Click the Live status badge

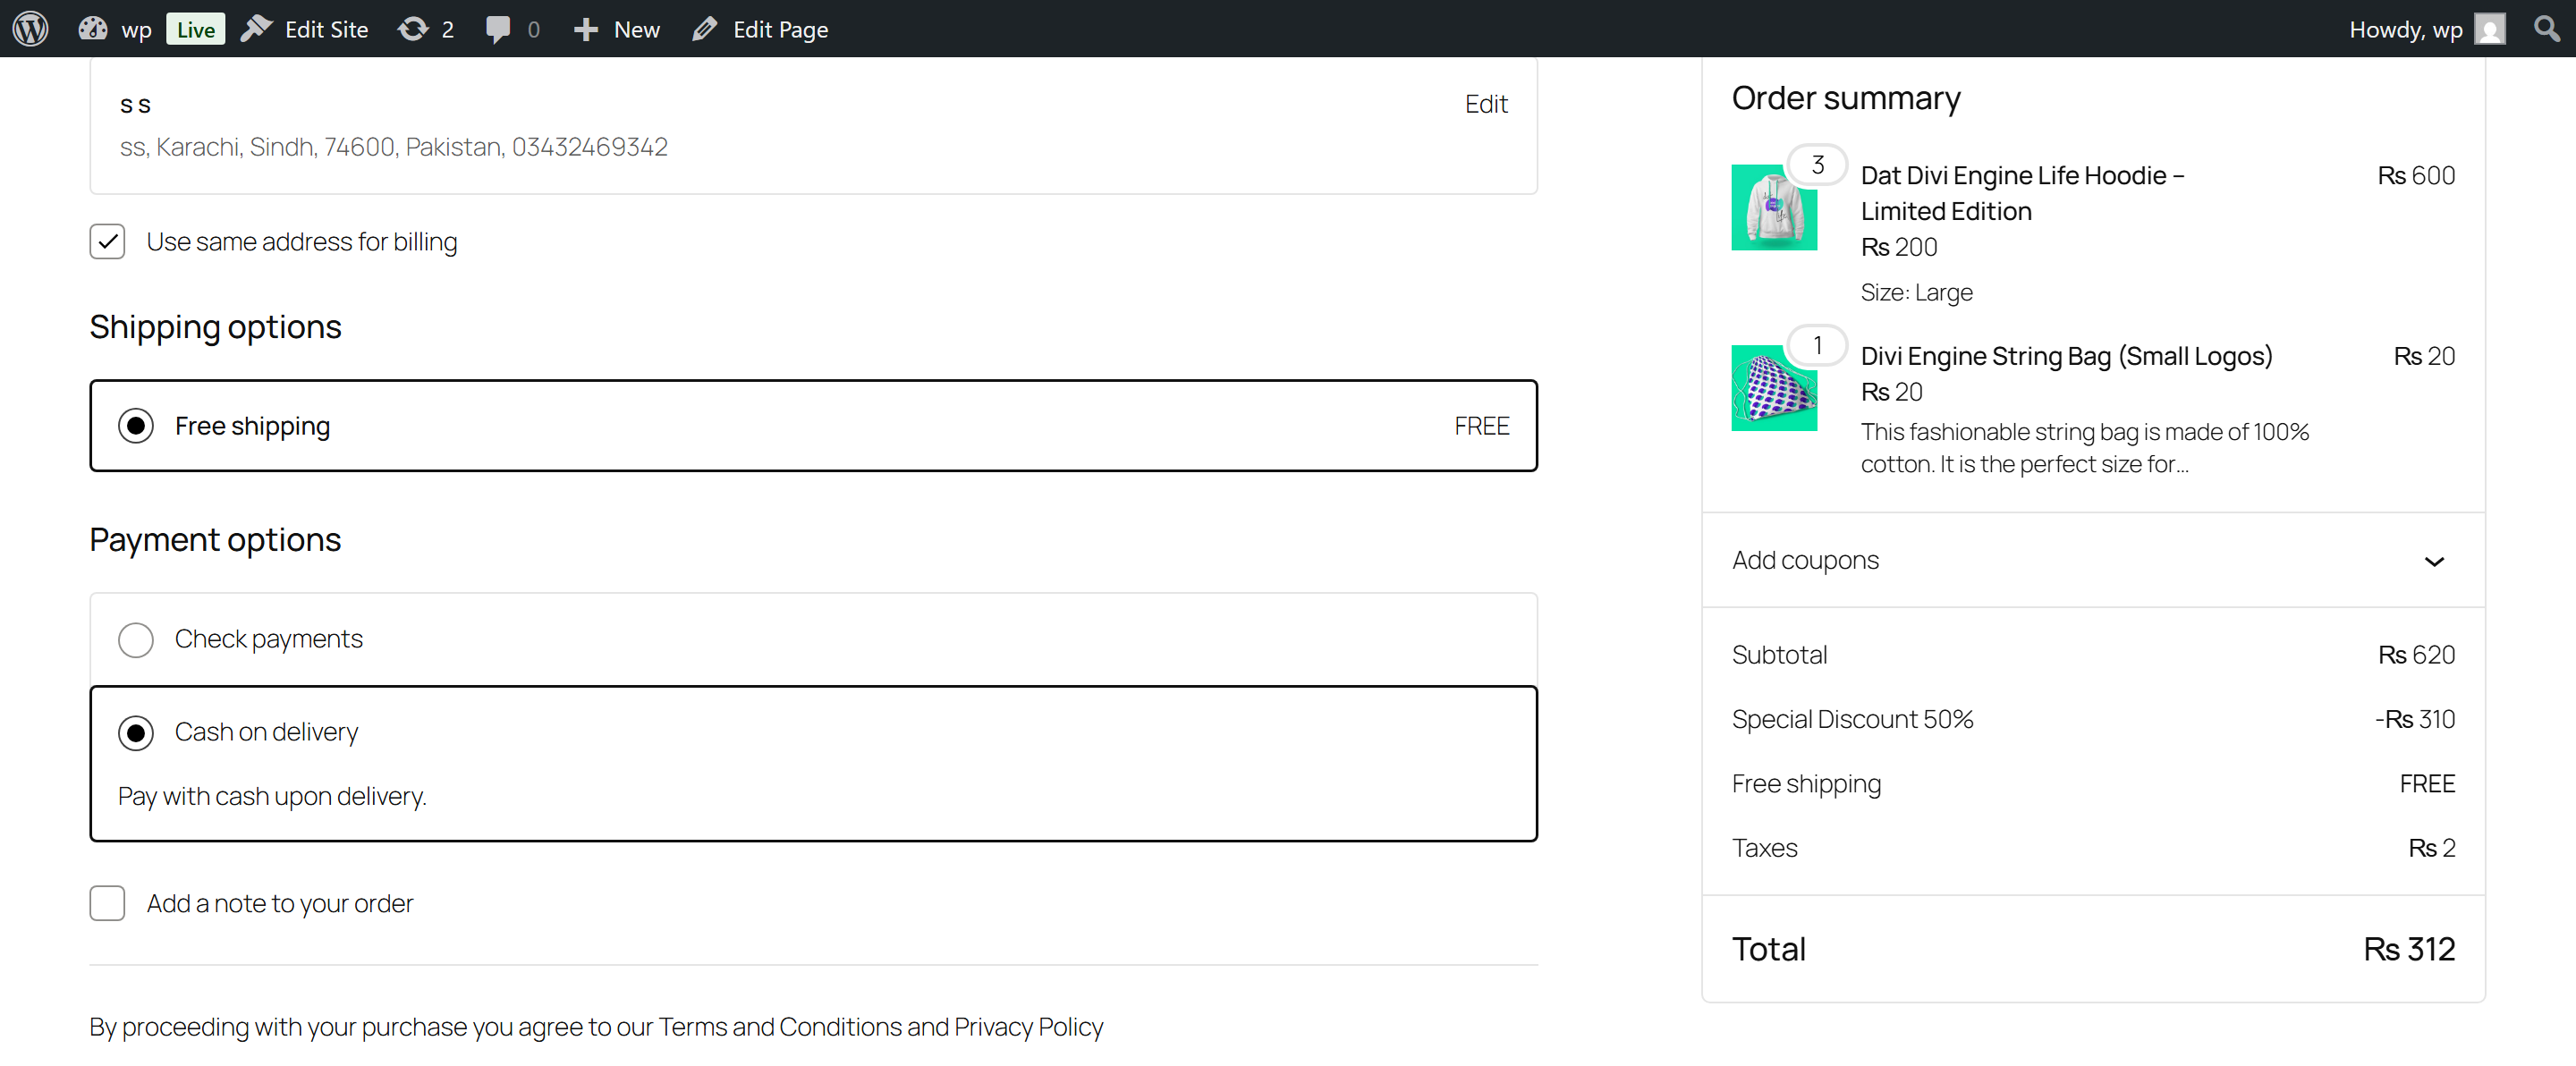pyautogui.click(x=195, y=28)
